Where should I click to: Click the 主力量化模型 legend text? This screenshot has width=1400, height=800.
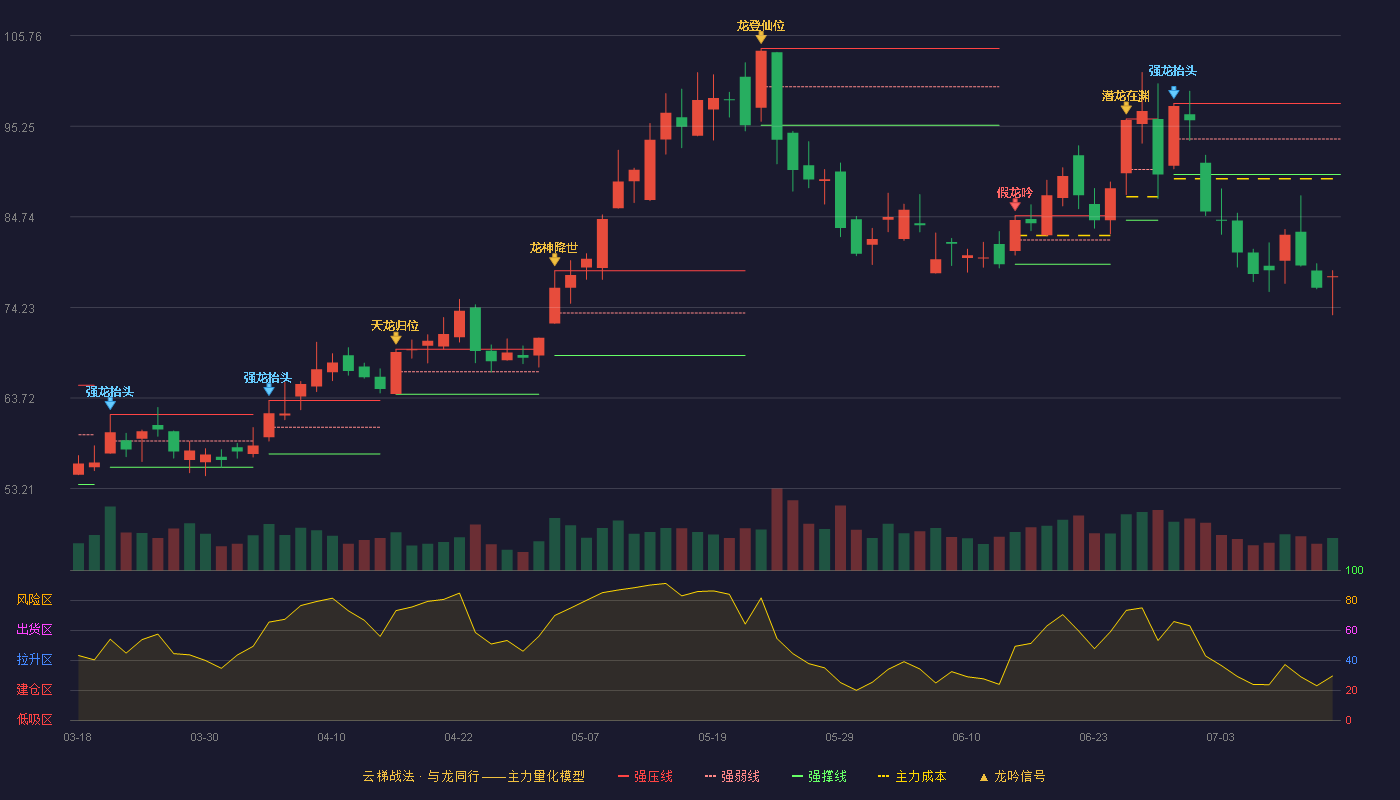point(546,776)
